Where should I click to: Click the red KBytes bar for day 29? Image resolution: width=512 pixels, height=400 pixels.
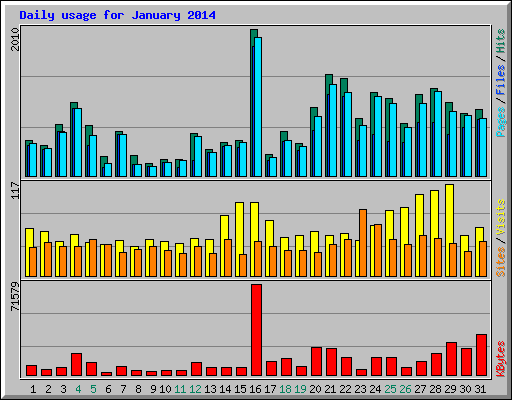pos(451,359)
